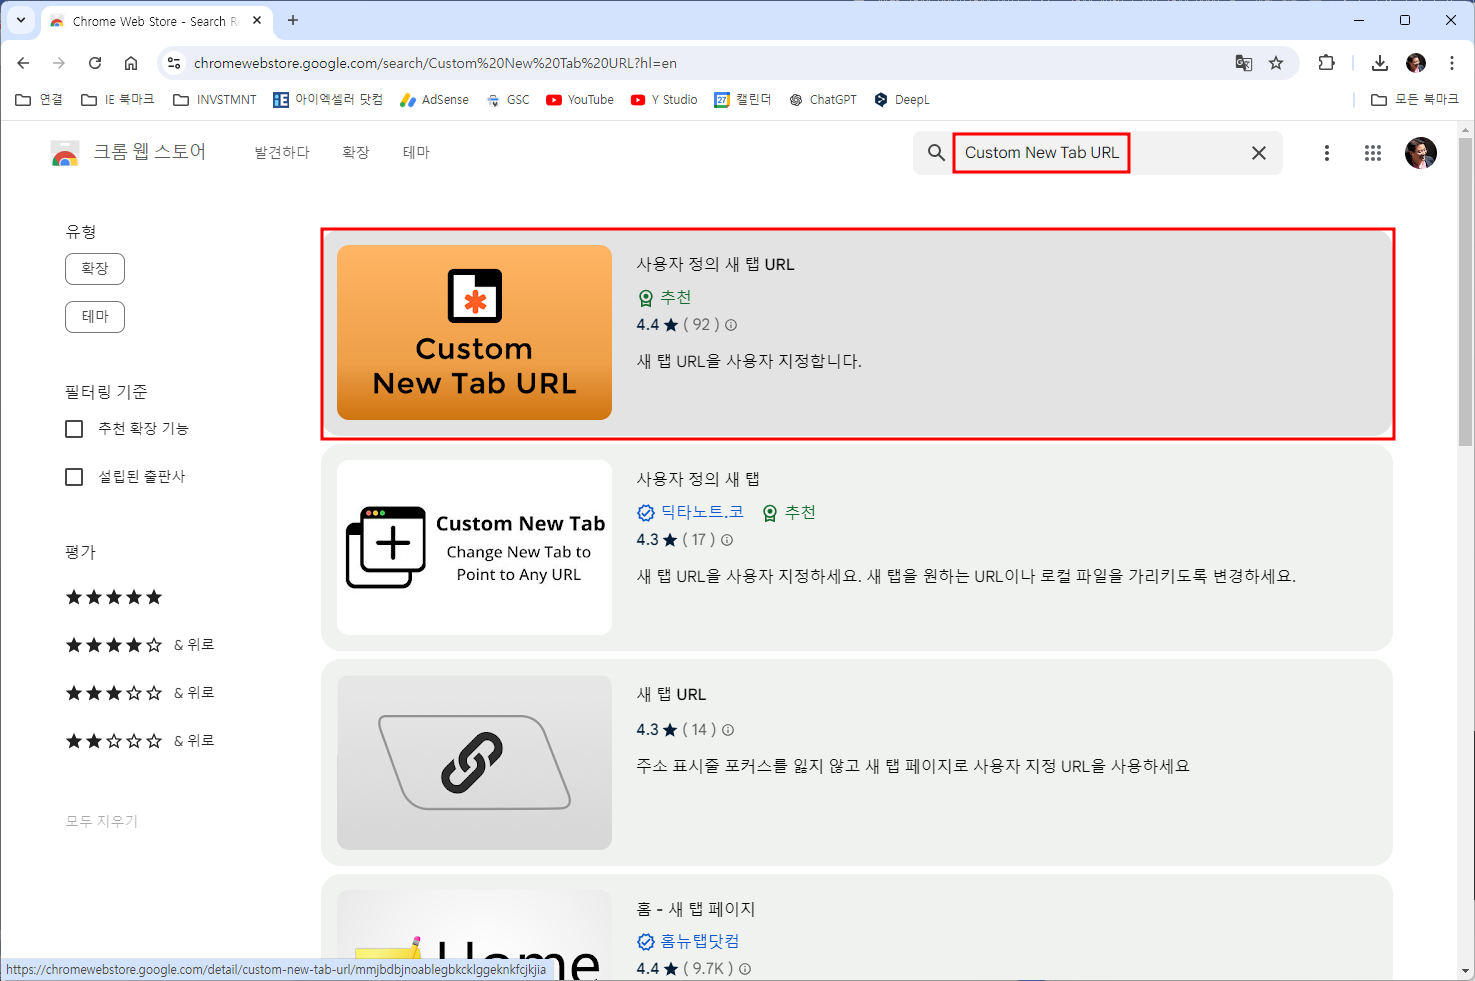The height and width of the screenshot is (981, 1475).
Task: Open the 테마 navigation tab
Action: click(x=416, y=153)
